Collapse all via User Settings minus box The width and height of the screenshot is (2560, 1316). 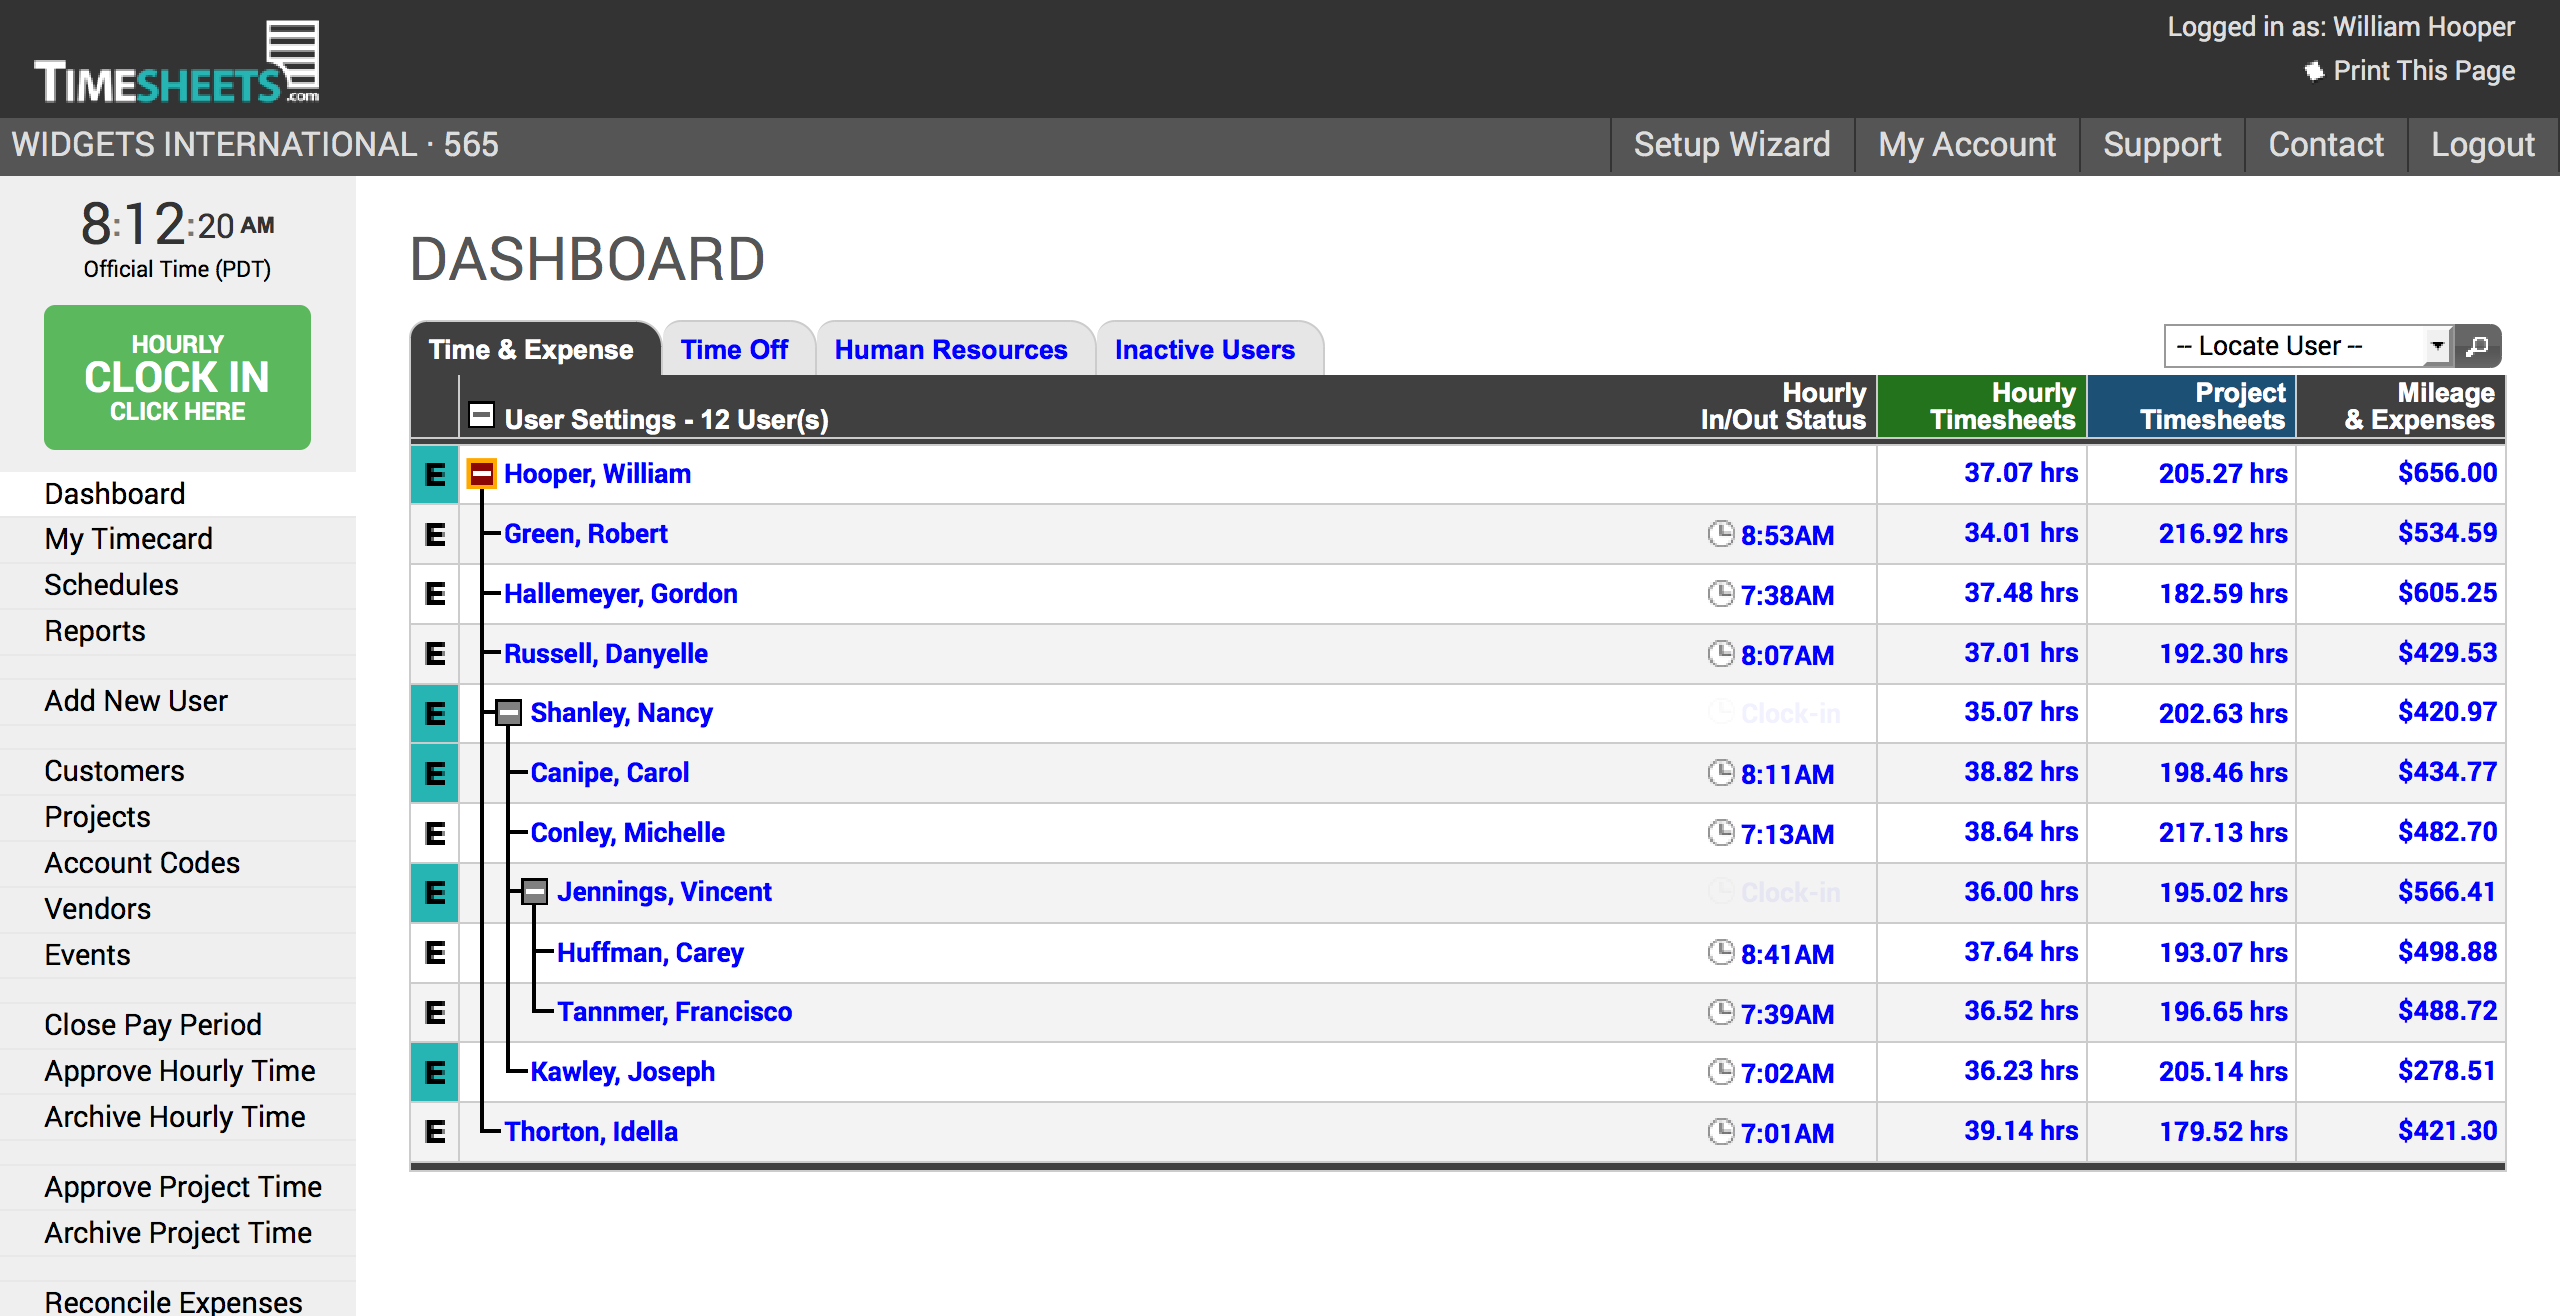482,415
